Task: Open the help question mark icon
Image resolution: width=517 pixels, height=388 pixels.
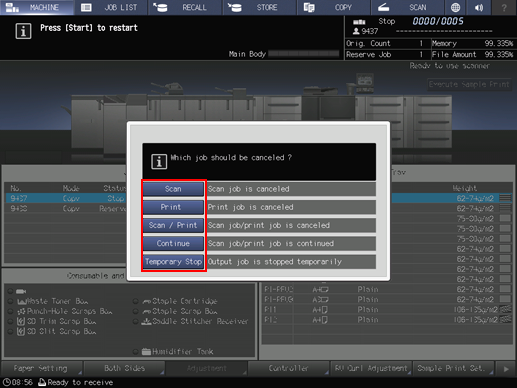Action: 504,7
